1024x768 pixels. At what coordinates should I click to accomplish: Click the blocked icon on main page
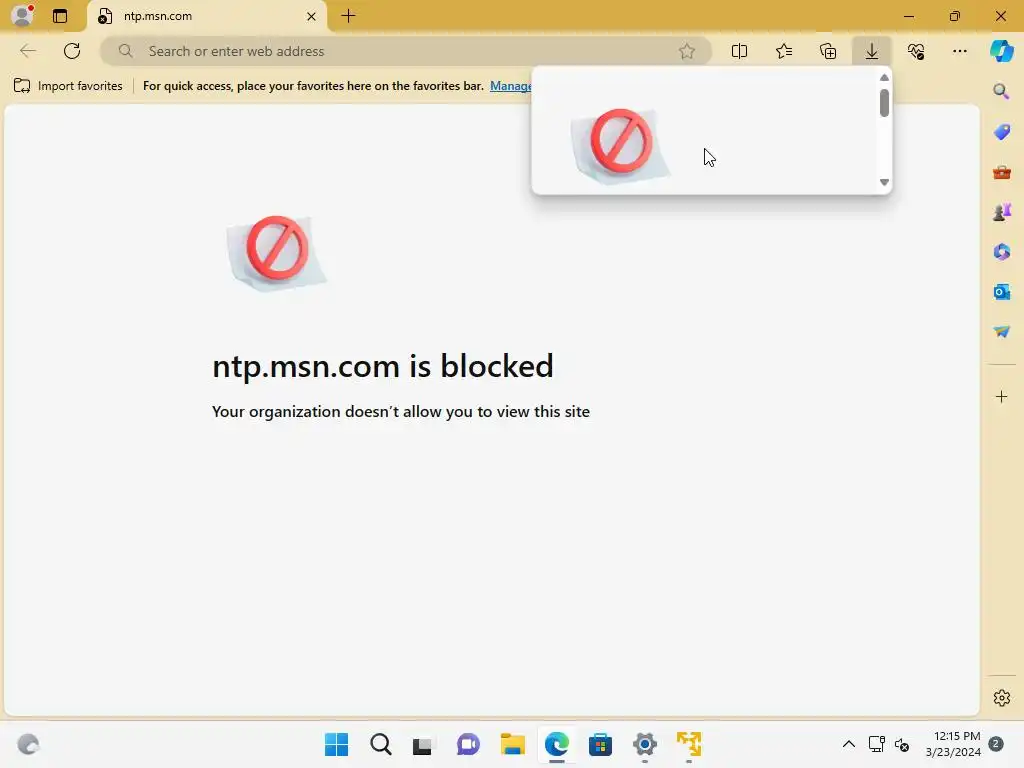point(276,253)
